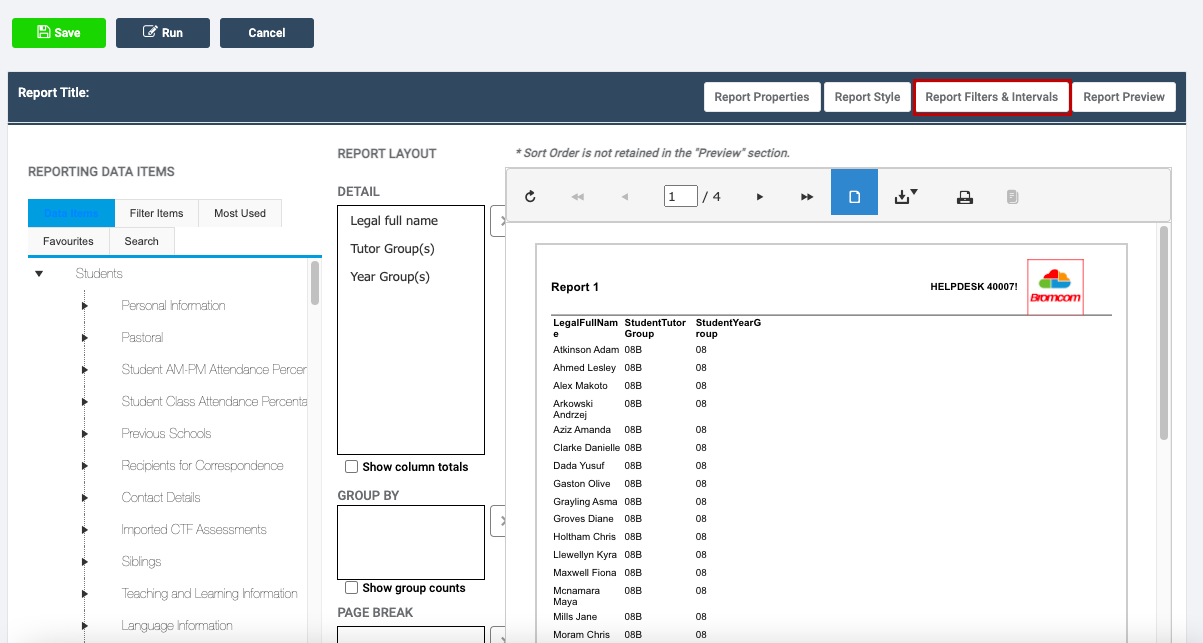Refresh the report preview

pyautogui.click(x=529, y=196)
